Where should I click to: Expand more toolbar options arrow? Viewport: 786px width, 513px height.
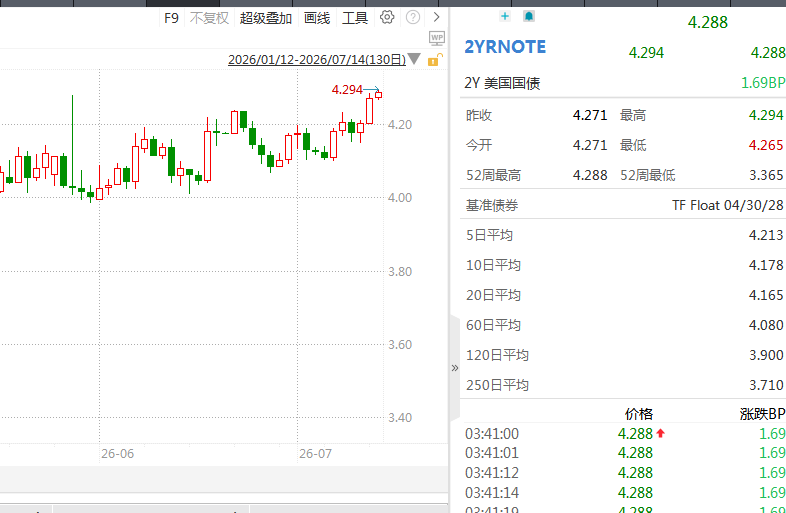437,18
